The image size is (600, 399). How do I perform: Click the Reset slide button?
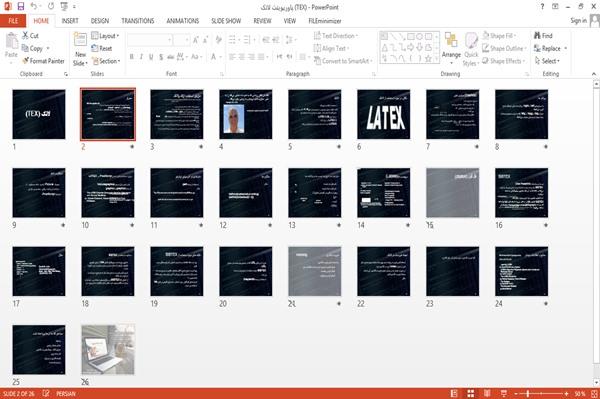pos(102,48)
